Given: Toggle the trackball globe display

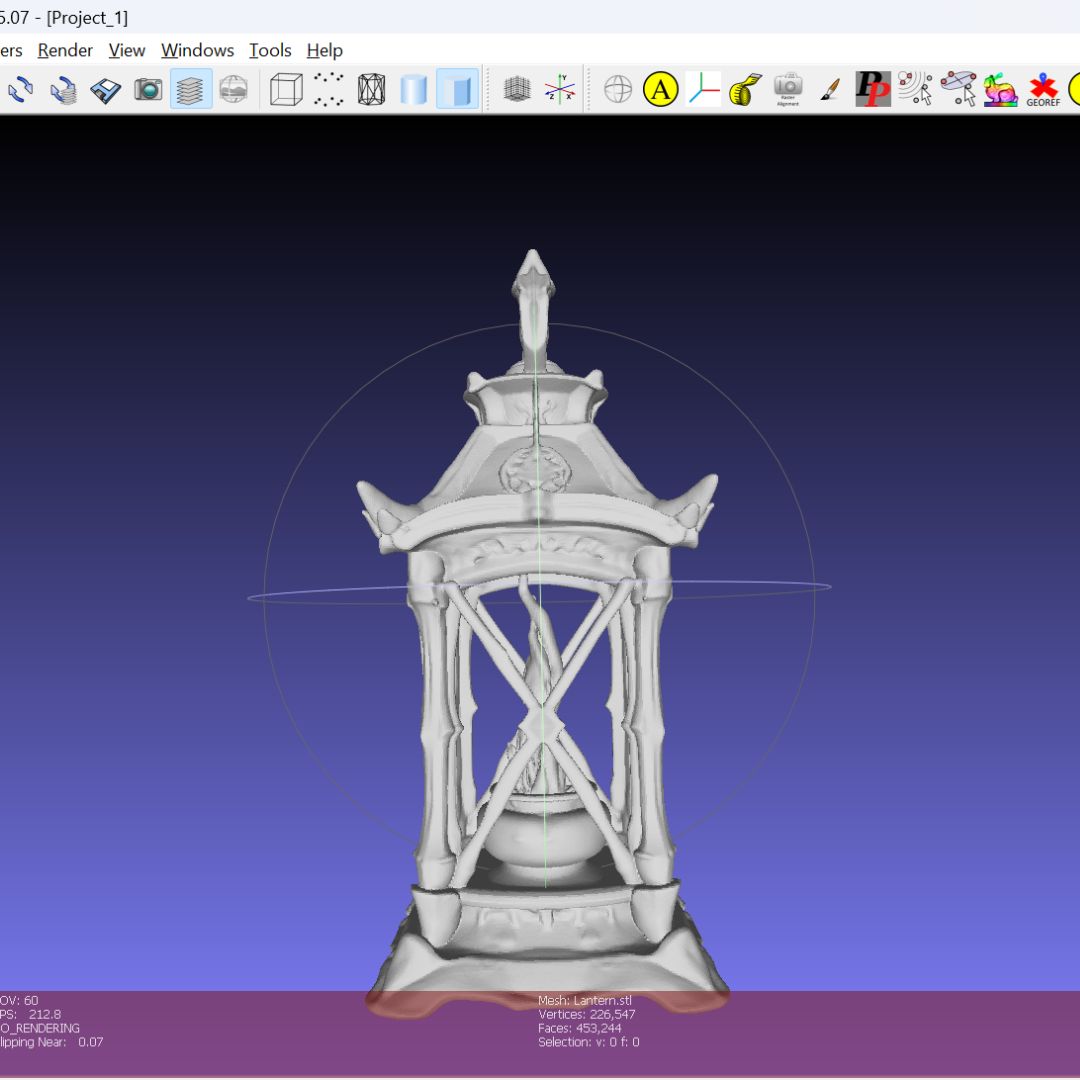Looking at the screenshot, I should click(619, 88).
